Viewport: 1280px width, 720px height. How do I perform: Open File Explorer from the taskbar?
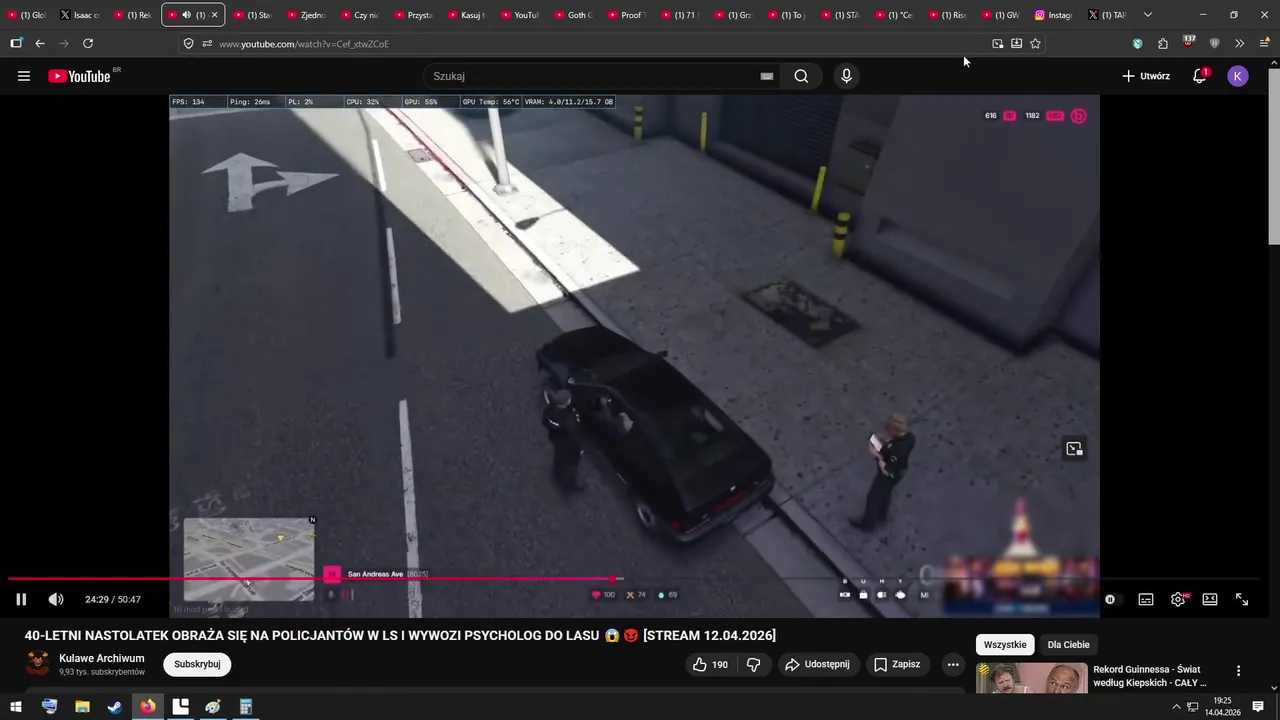click(x=83, y=707)
